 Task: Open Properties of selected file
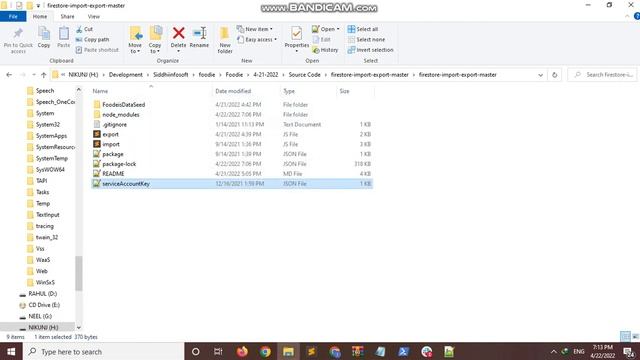point(297,40)
